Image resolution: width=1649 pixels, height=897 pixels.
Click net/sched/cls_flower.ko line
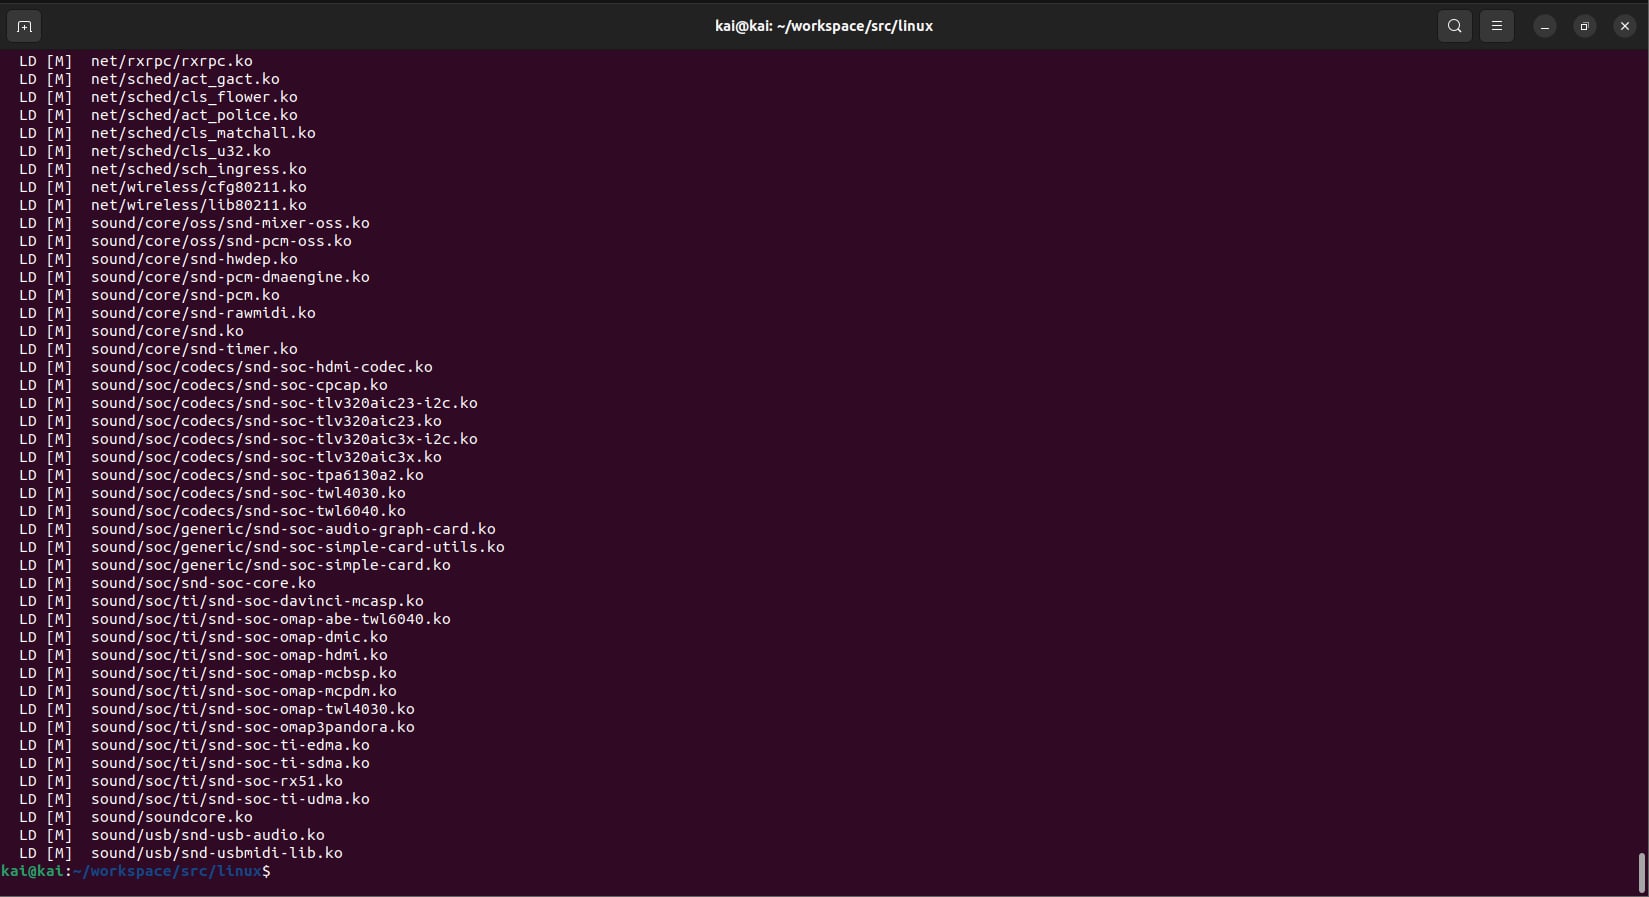click(x=158, y=97)
